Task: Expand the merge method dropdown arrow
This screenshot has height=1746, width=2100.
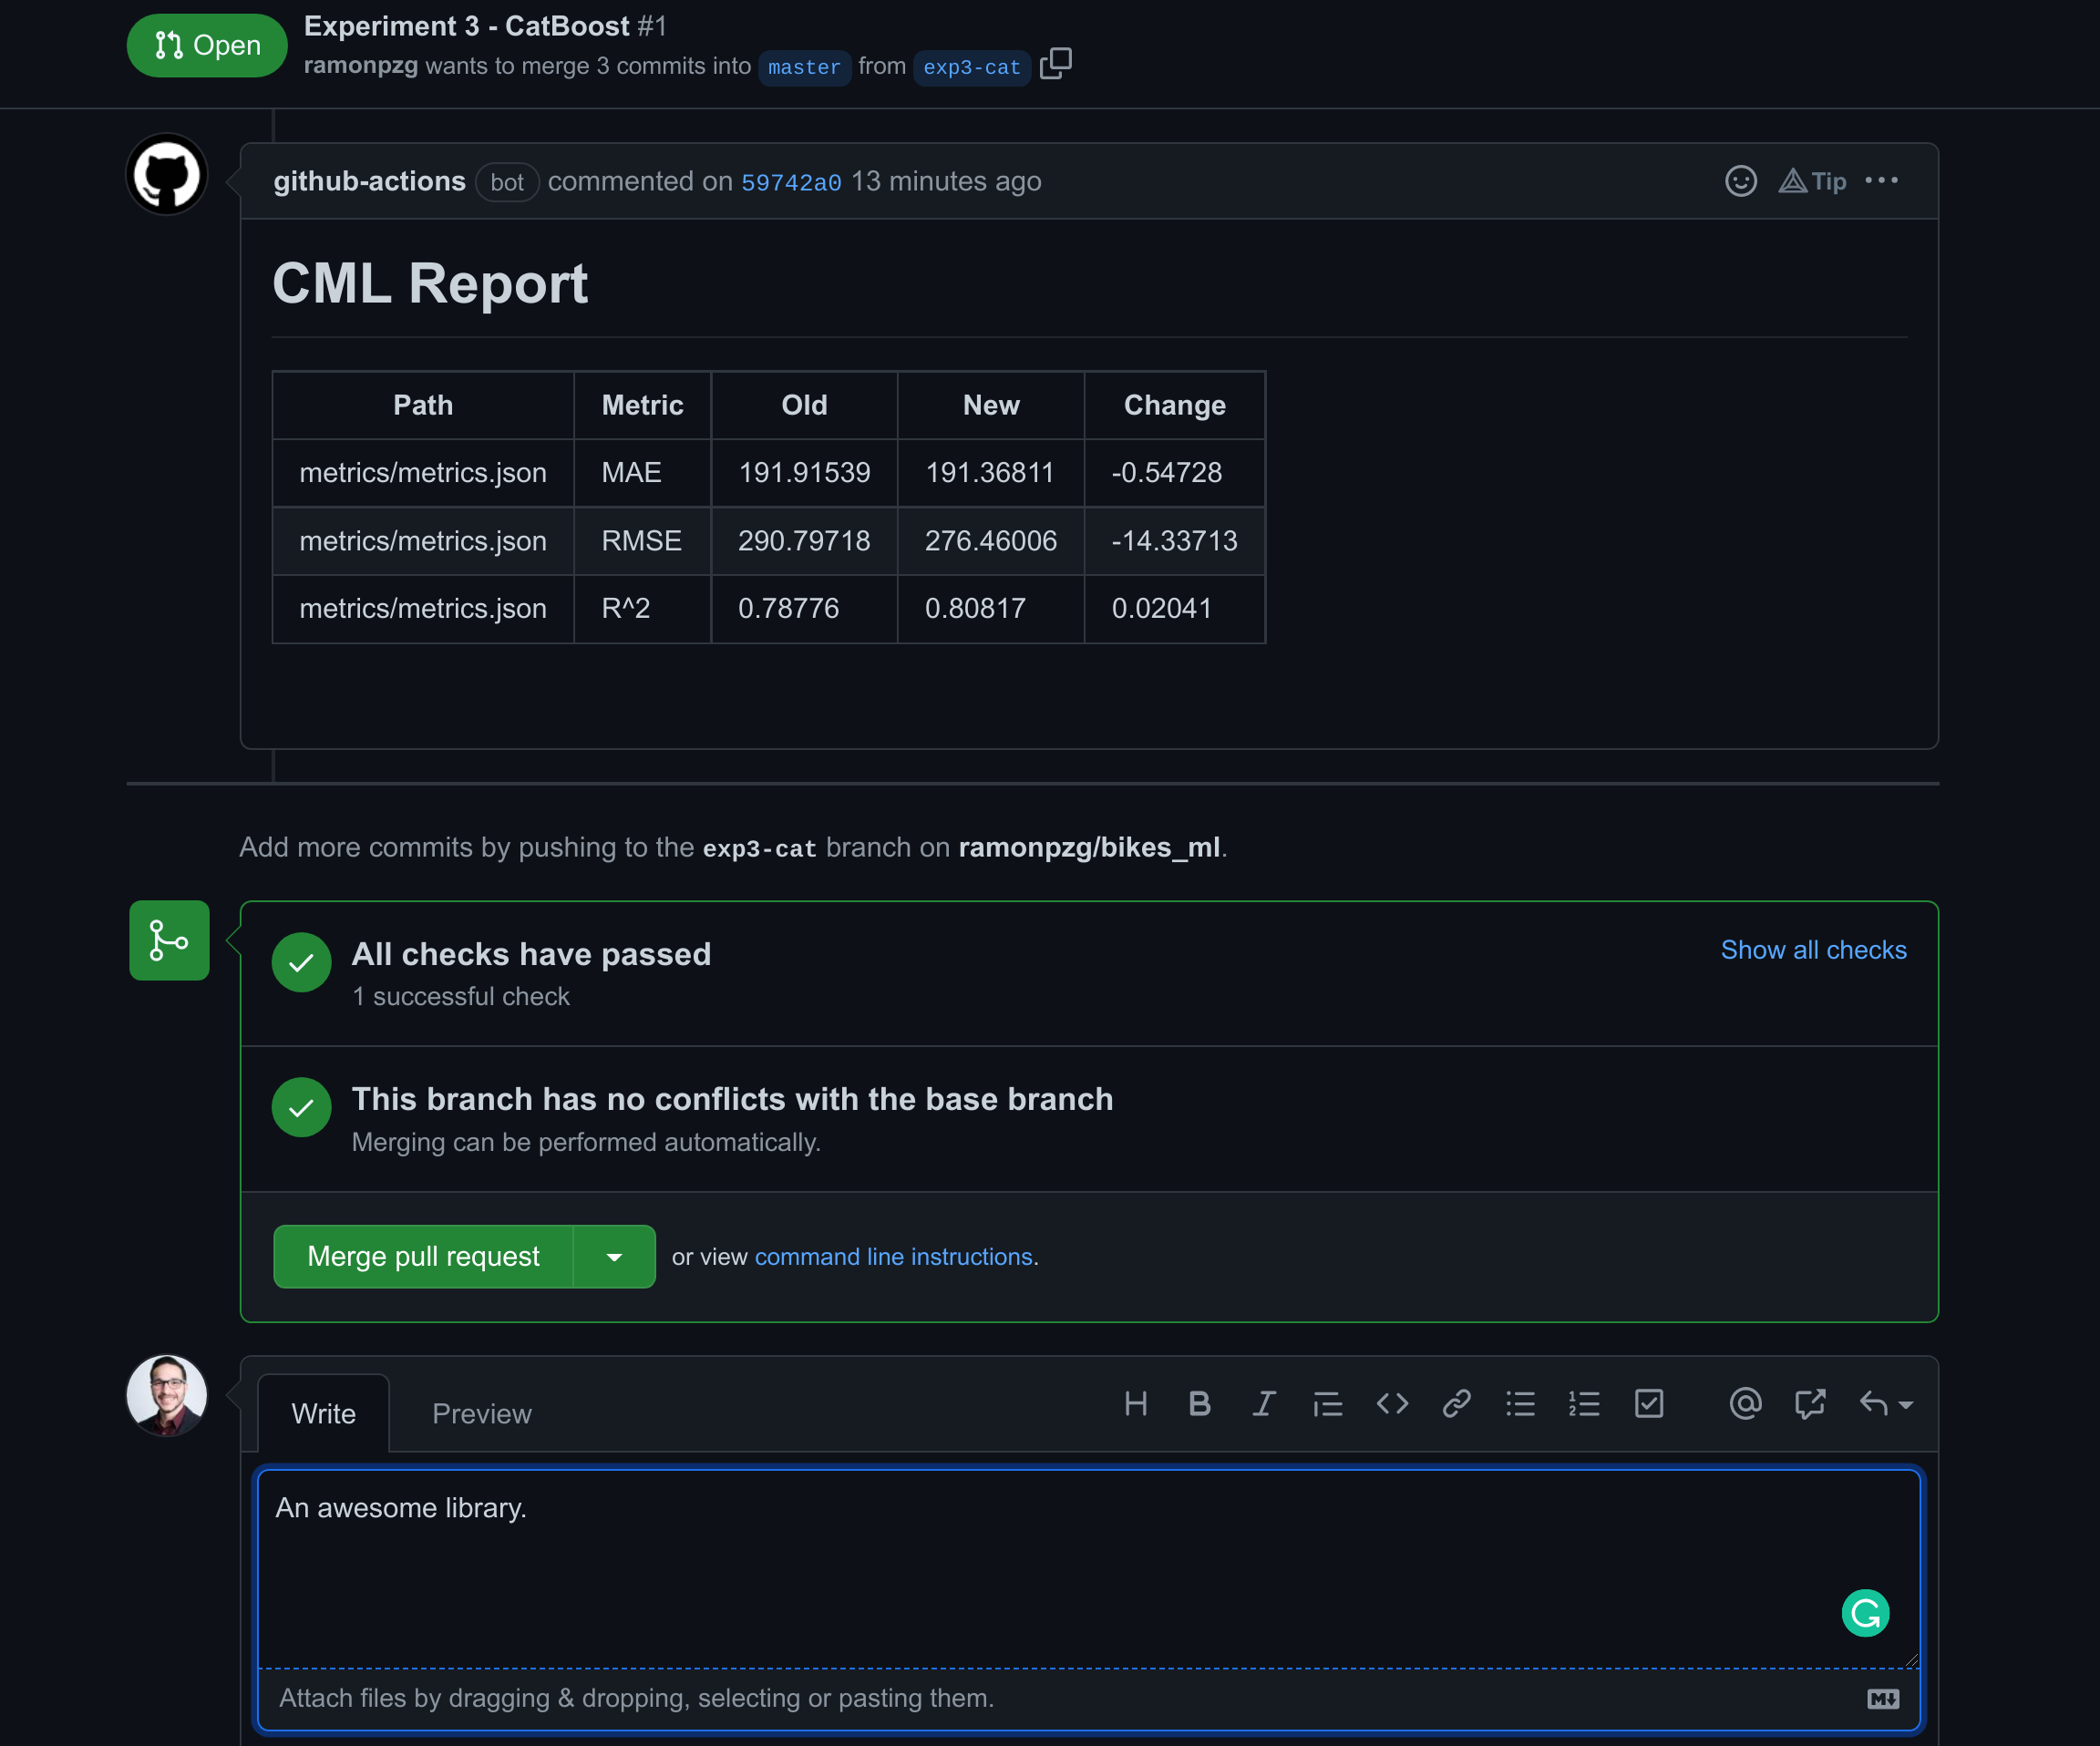Action: tap(614, 1256)
